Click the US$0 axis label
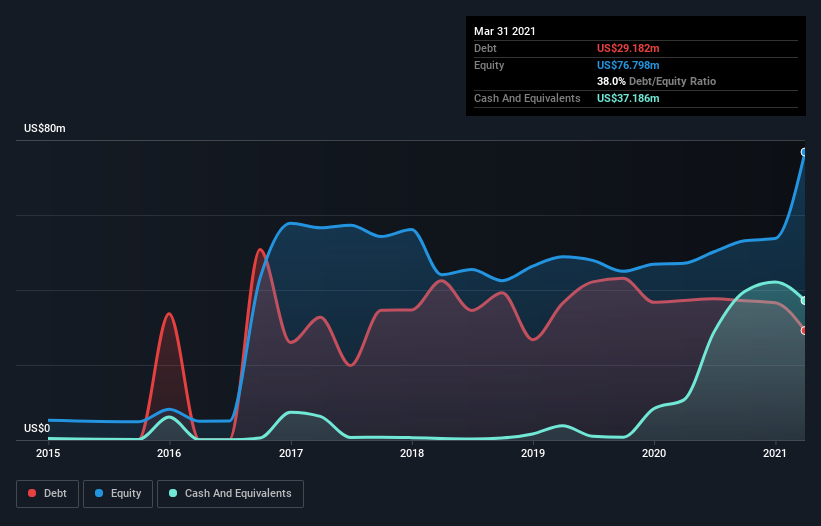Screen dimensions: 821x526 37,428
